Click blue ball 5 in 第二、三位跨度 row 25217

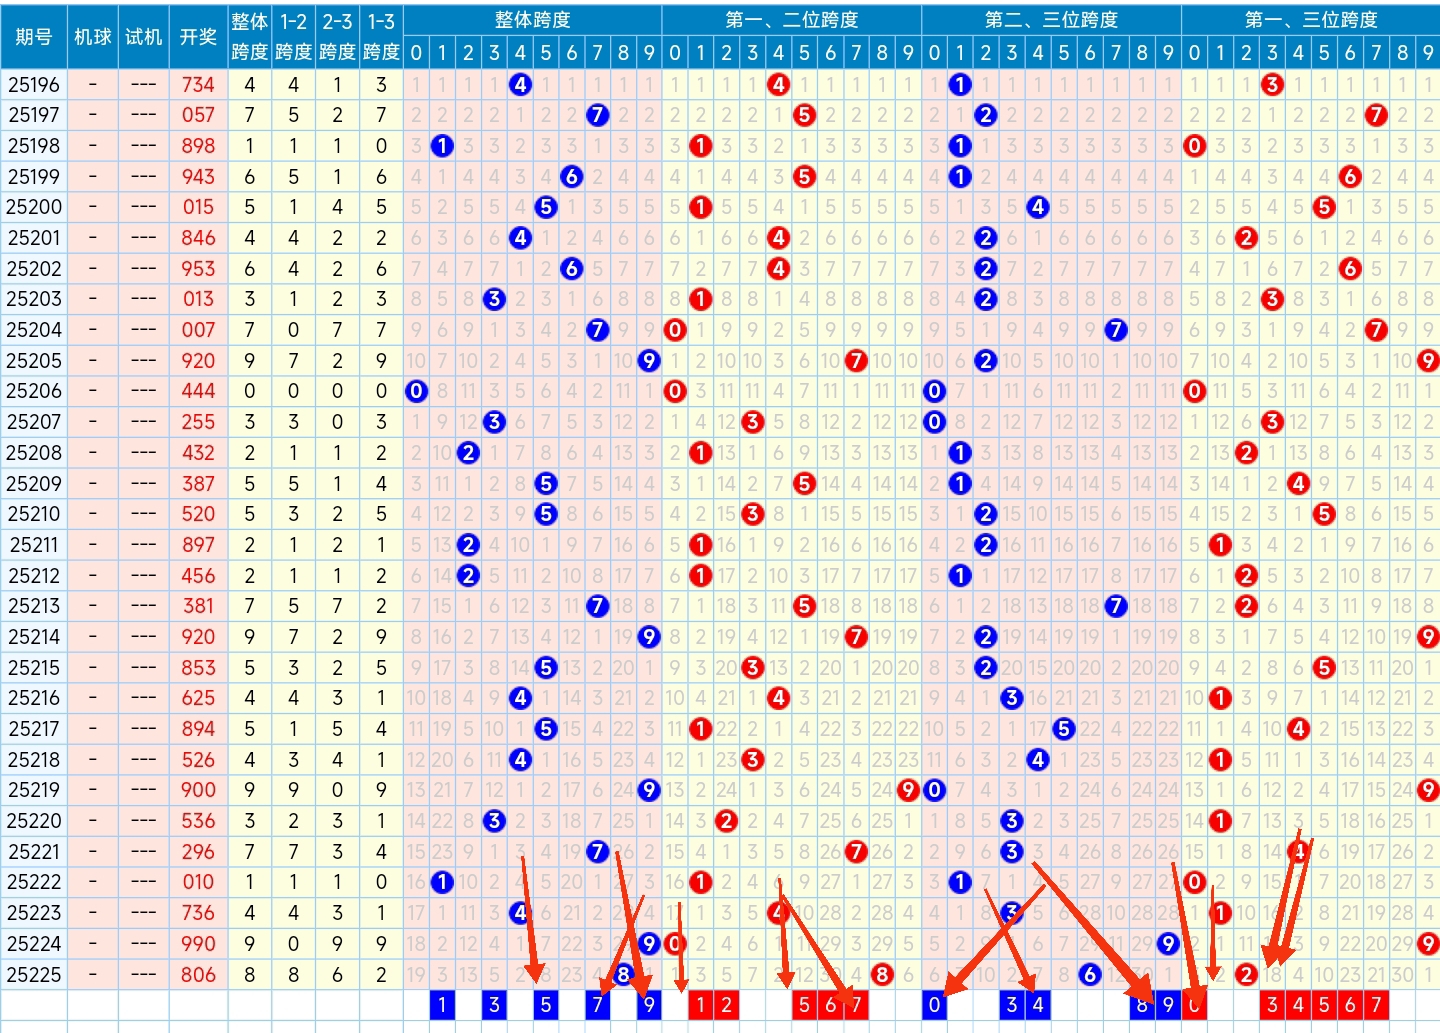pyautogui.click(x=1064, y=729)
